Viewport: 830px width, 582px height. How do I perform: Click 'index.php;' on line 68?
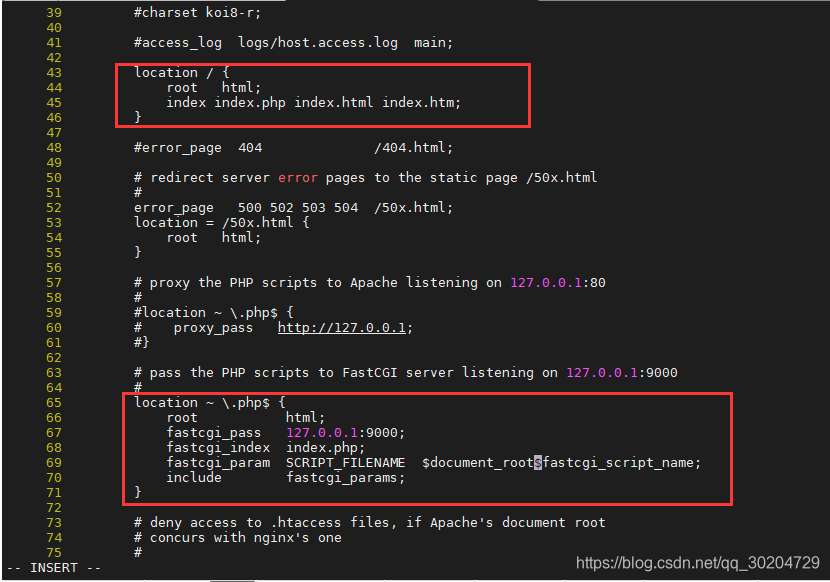coord(326,448)
